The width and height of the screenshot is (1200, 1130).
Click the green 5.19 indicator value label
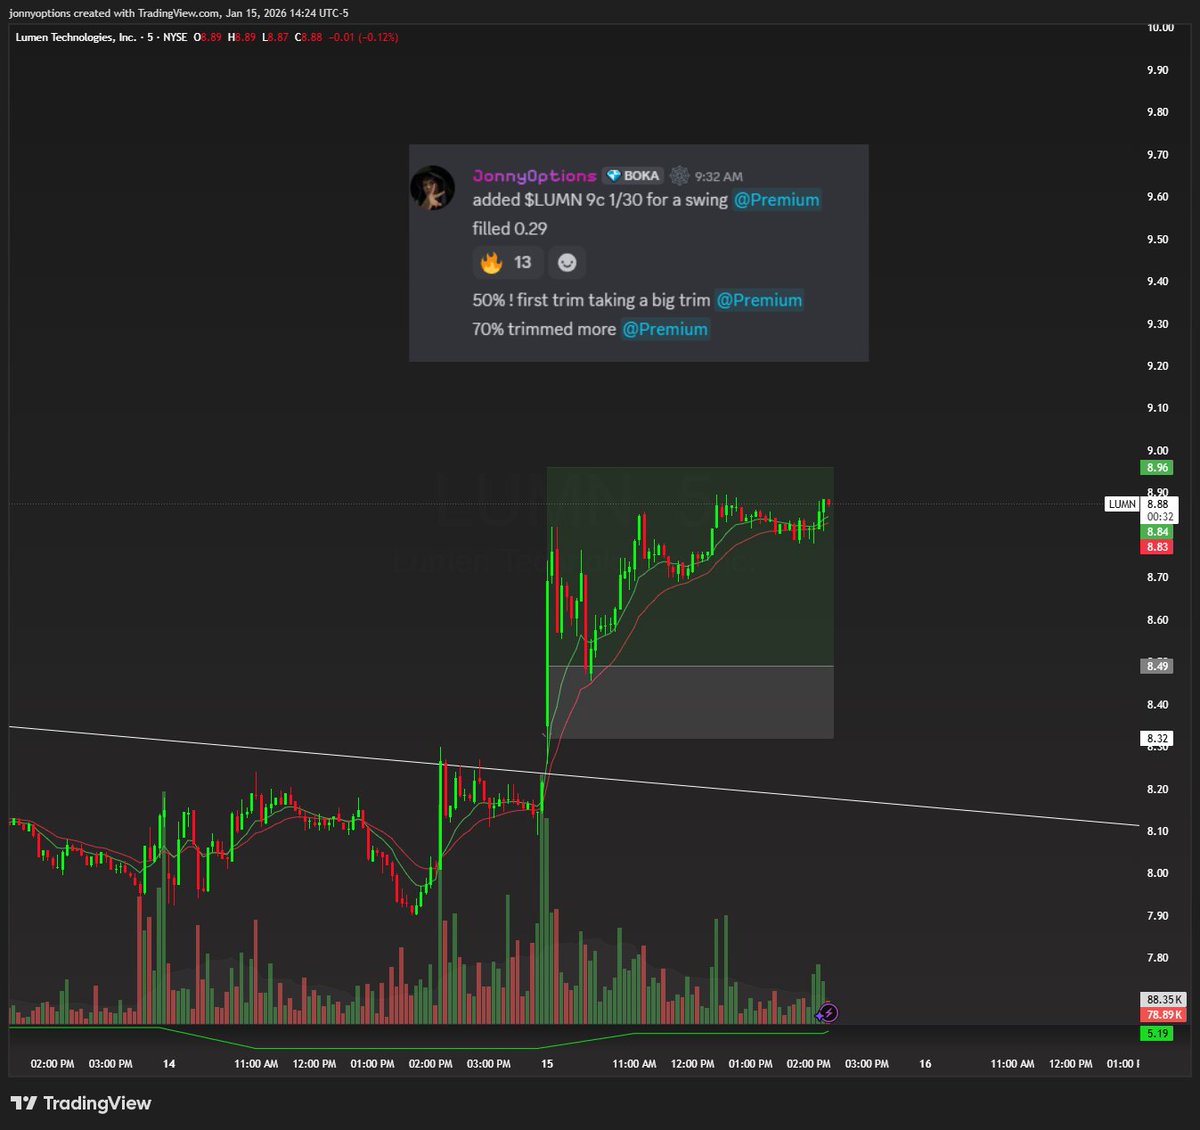pyautogui.click(x=1158, y=1033)
